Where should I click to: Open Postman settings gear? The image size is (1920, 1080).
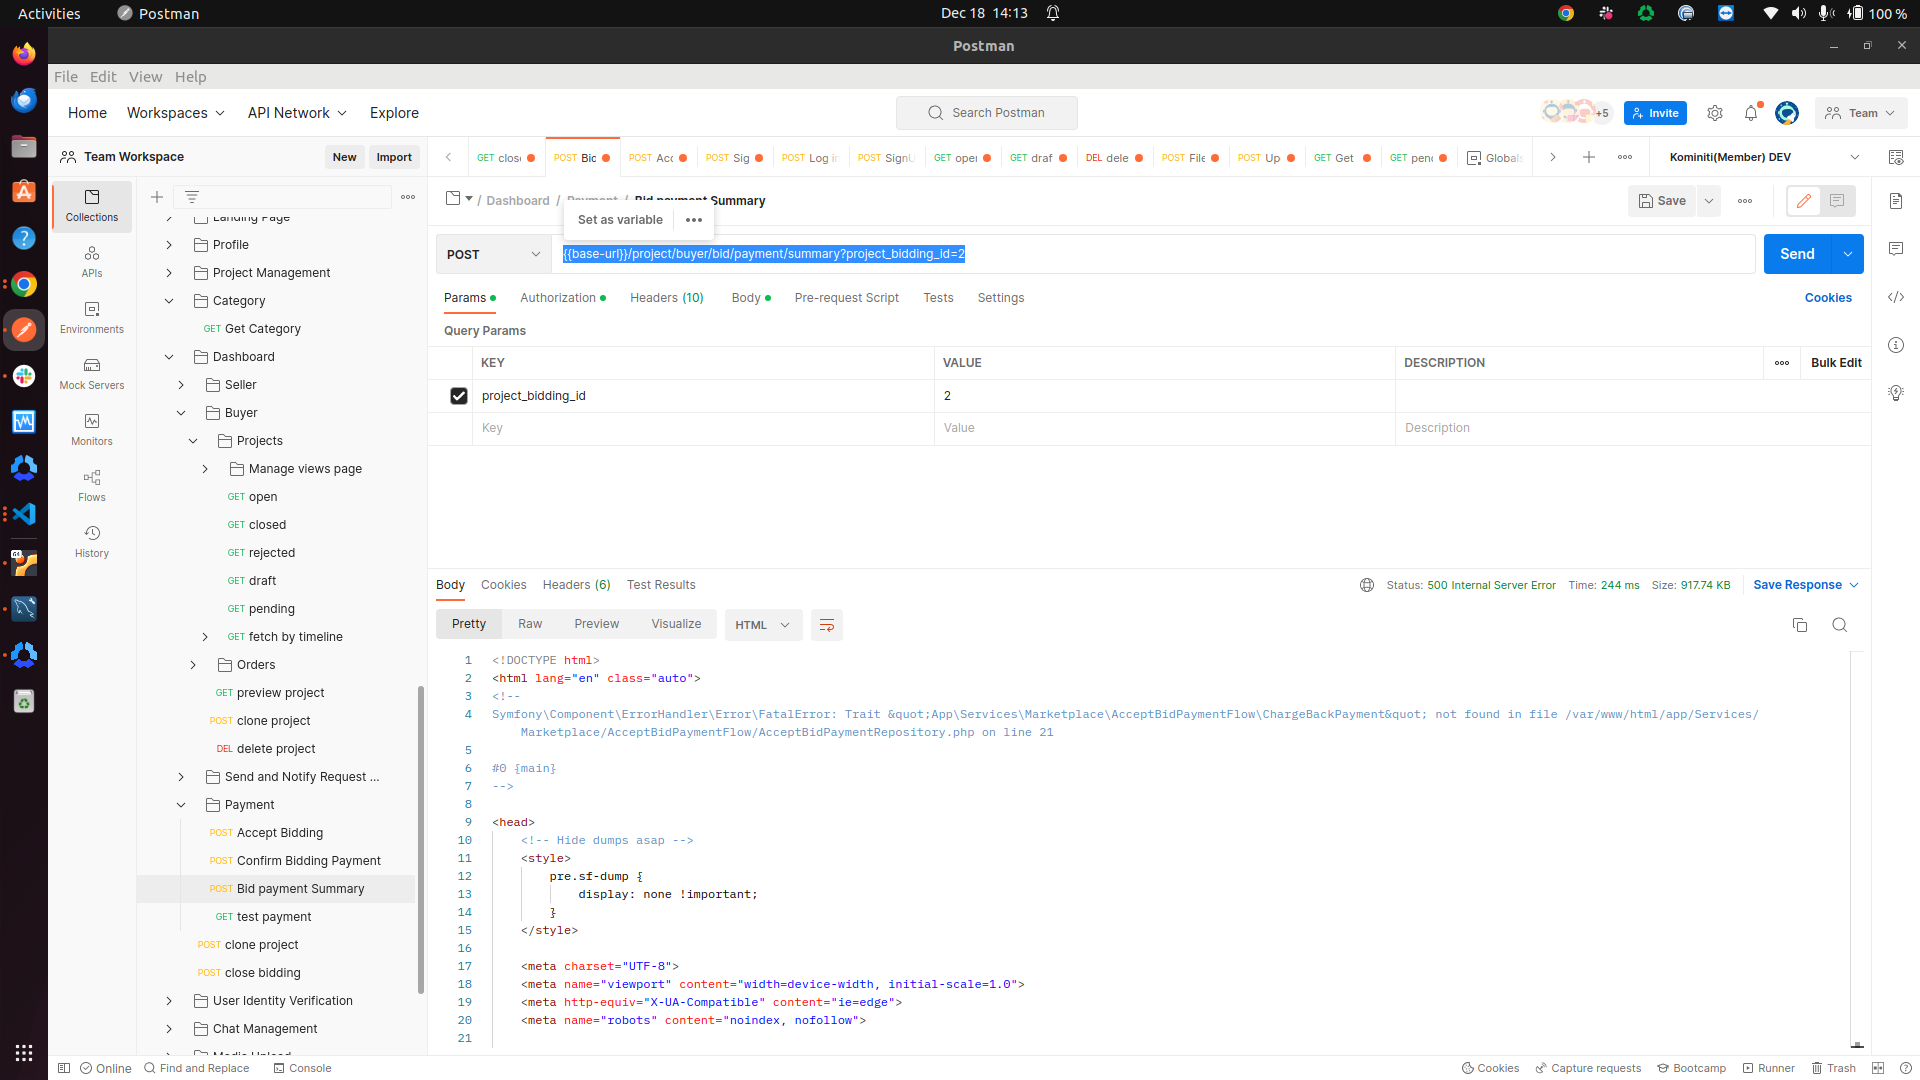pos(1714,113)
